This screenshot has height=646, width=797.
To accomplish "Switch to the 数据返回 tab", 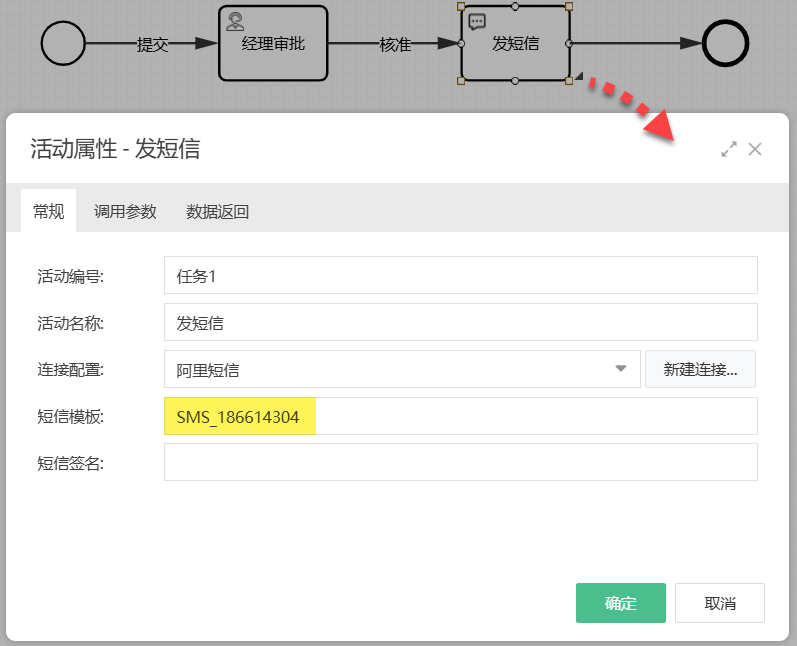I will [217, 211].
